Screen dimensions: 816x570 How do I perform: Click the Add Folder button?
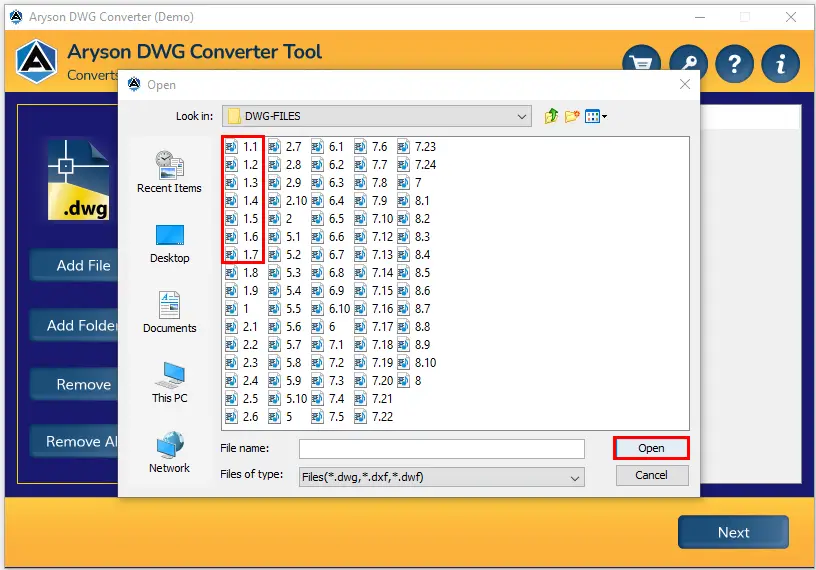(74, 325)
